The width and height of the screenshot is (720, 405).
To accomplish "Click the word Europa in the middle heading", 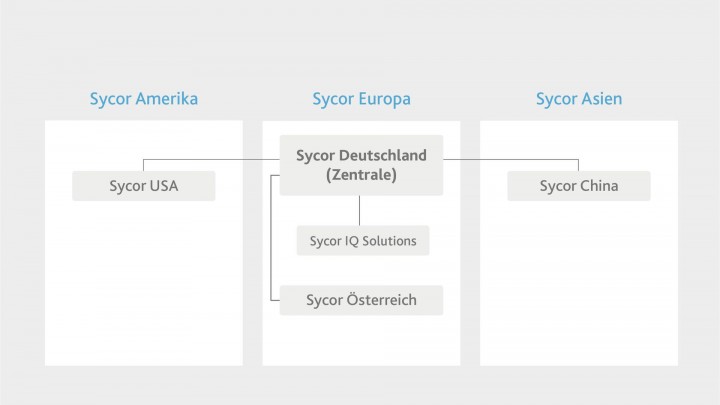I will [385, 100].
